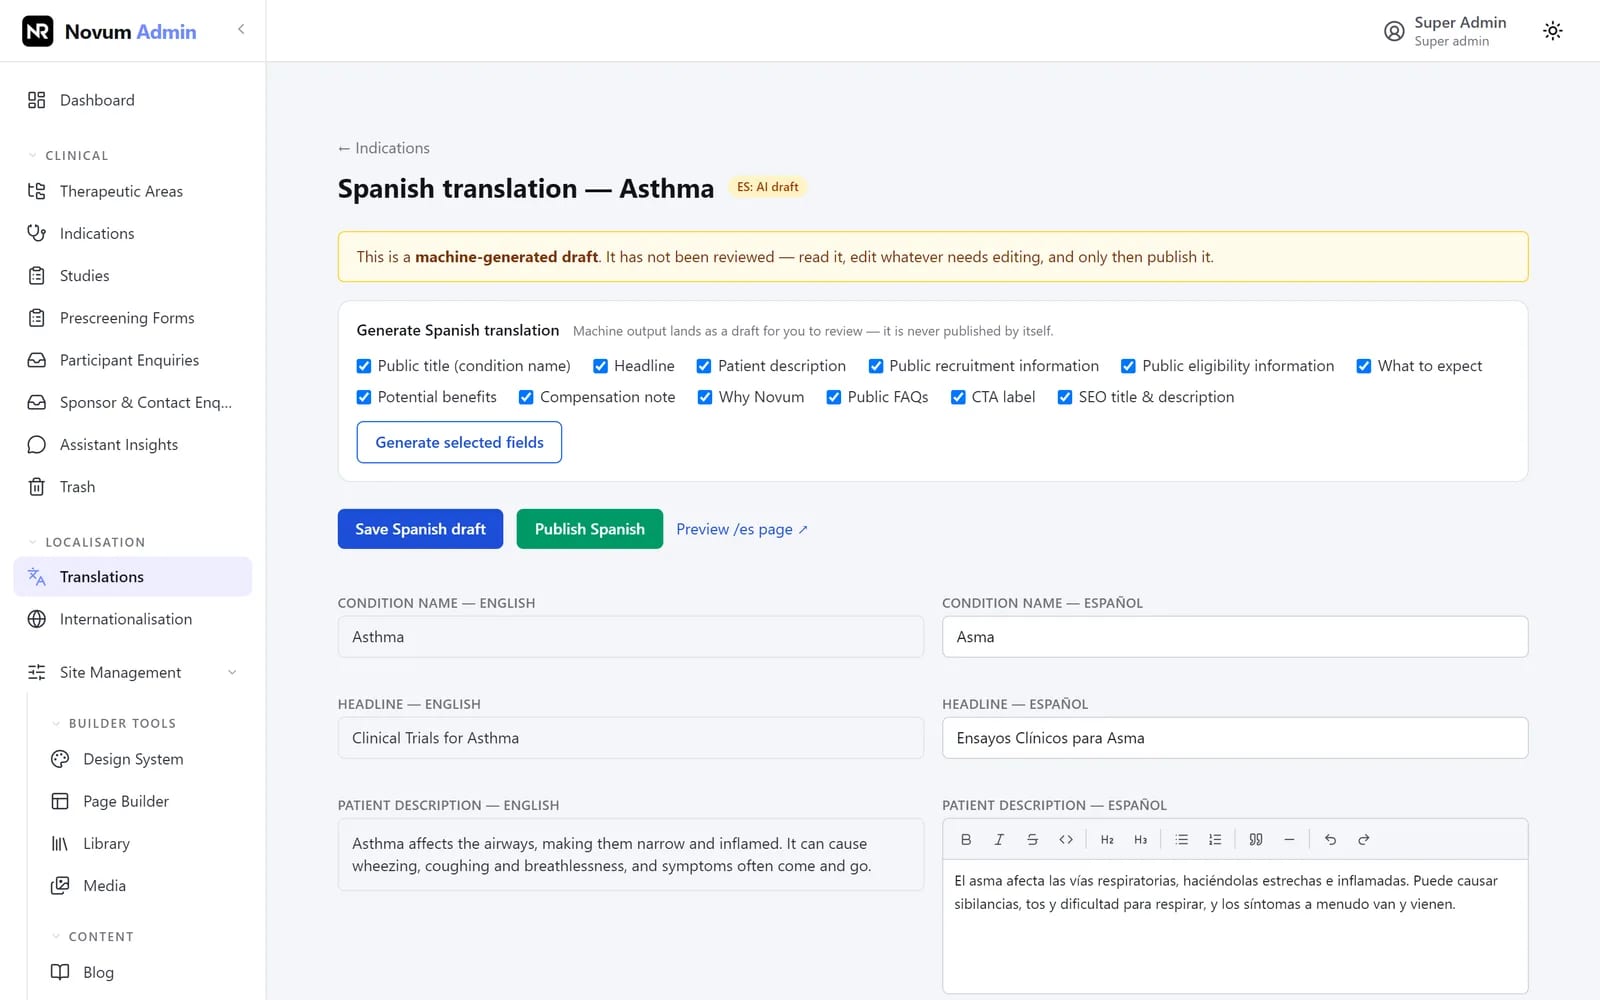Apply strikethrough formatting in the editor
This screenshot has width=1600, height=1000.
click(1032, 840)
